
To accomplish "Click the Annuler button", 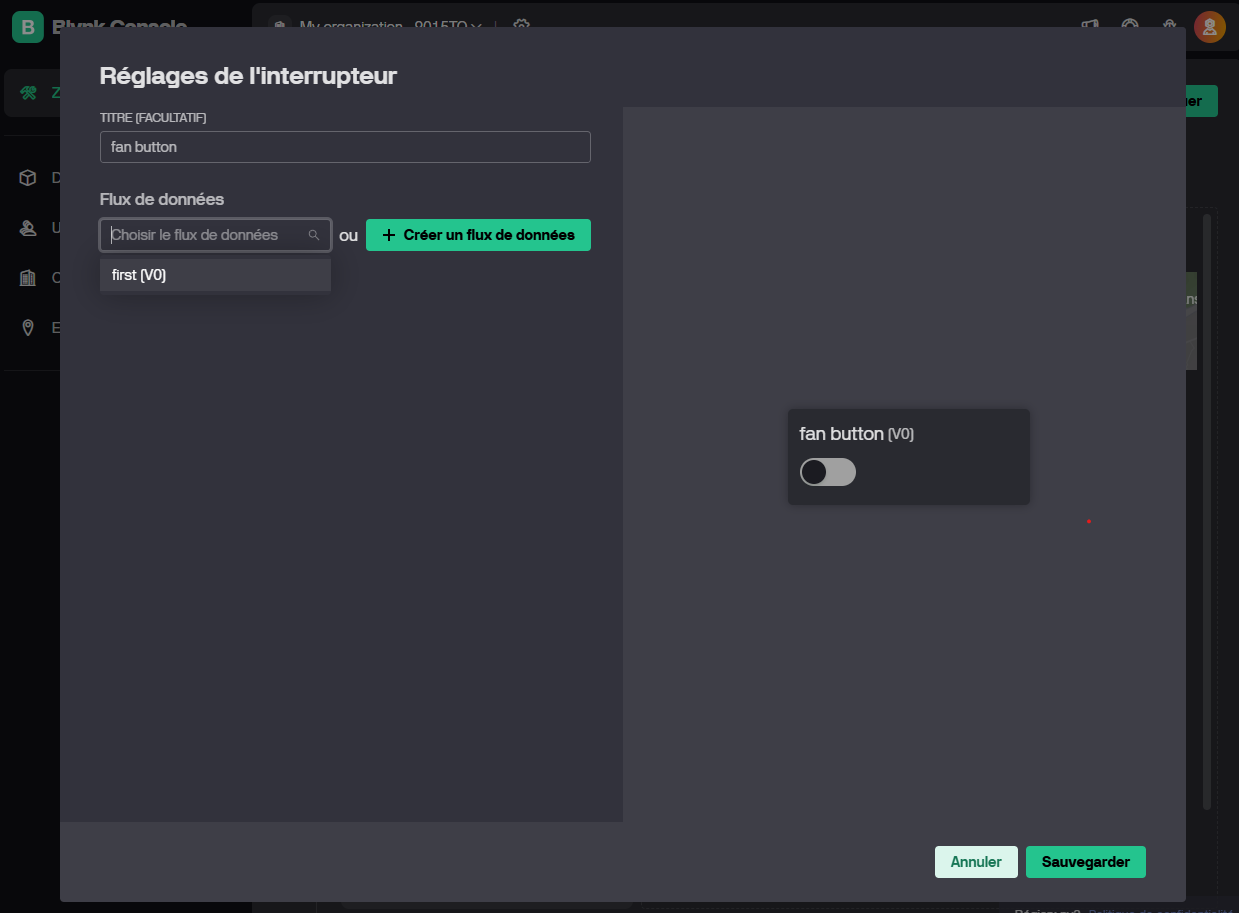I will point(976,862).
